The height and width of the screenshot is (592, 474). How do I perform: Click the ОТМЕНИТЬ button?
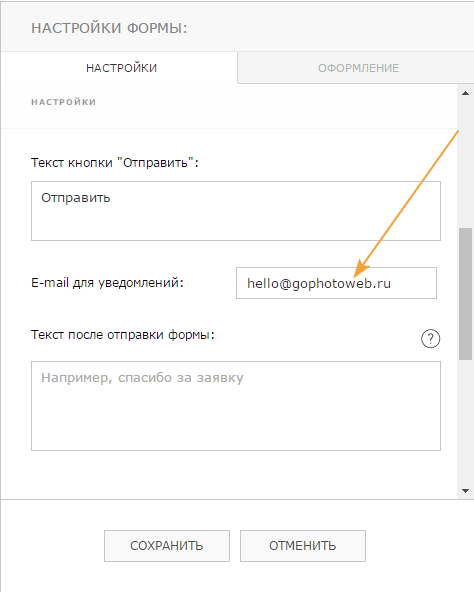click(x=303, y=546)
